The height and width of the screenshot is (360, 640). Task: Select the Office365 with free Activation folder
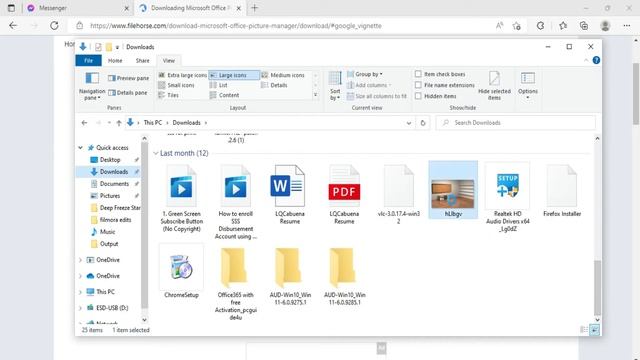click(x=236, y=284)
